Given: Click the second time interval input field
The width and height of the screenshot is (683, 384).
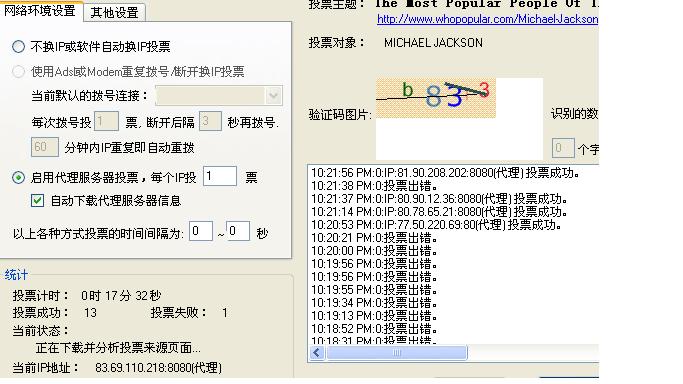Looking at the screenshot, I should click(x=238, y=231).
